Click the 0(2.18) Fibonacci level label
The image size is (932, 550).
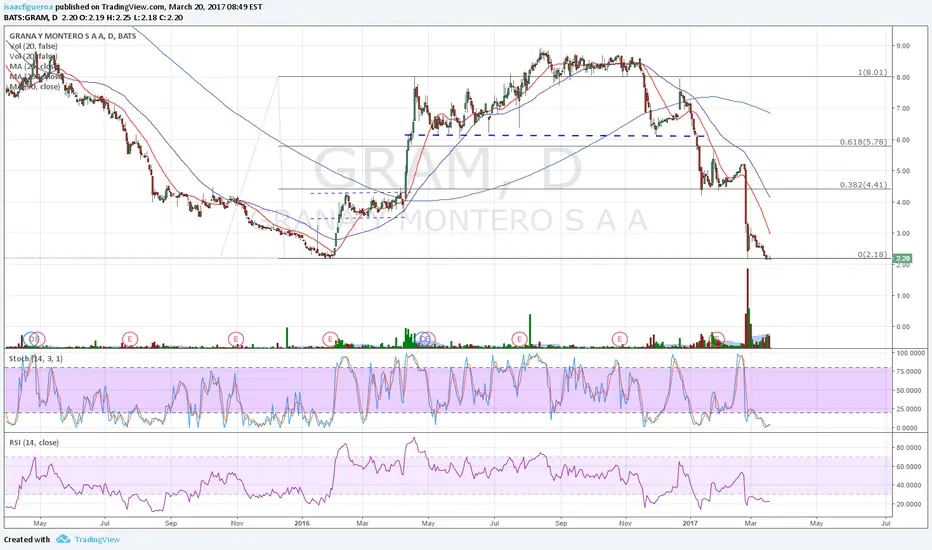tap(872, 254)
